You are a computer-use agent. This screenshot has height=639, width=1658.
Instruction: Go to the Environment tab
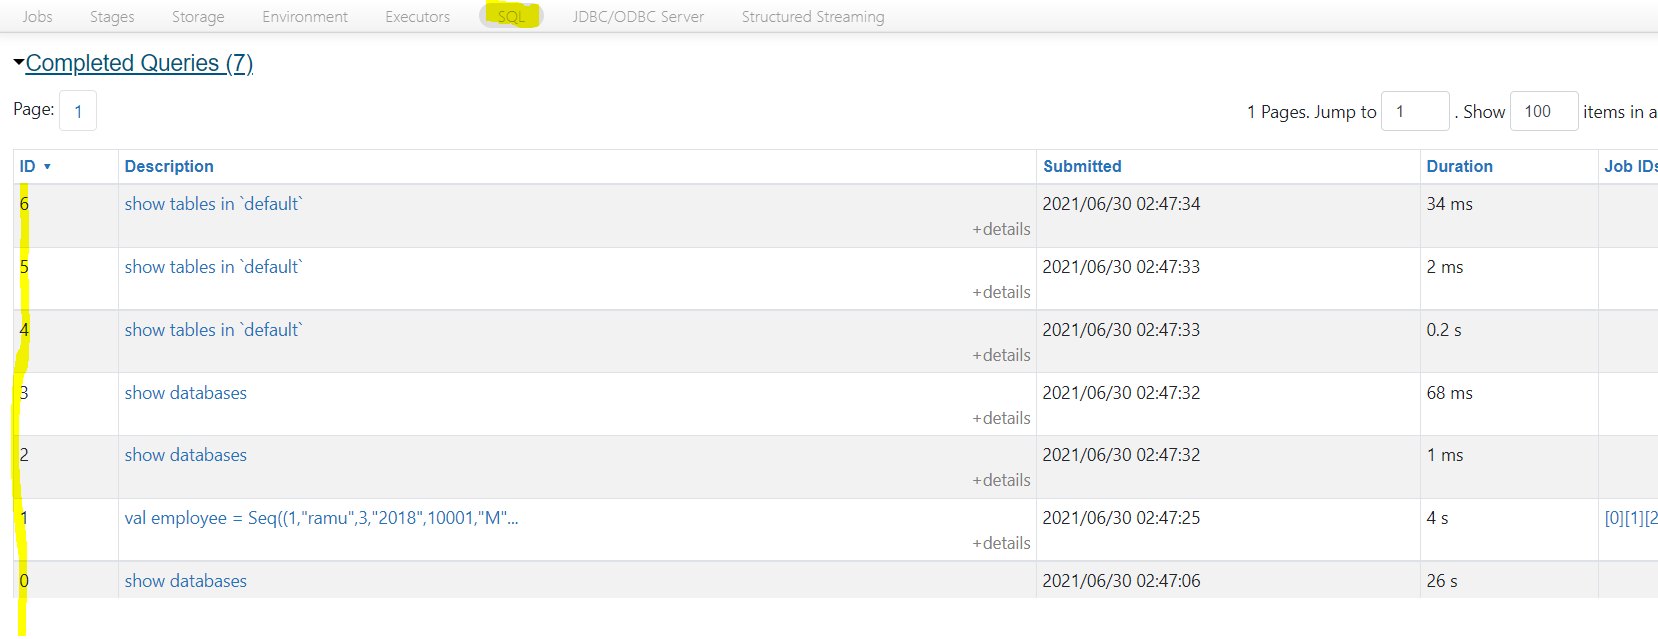305,17
